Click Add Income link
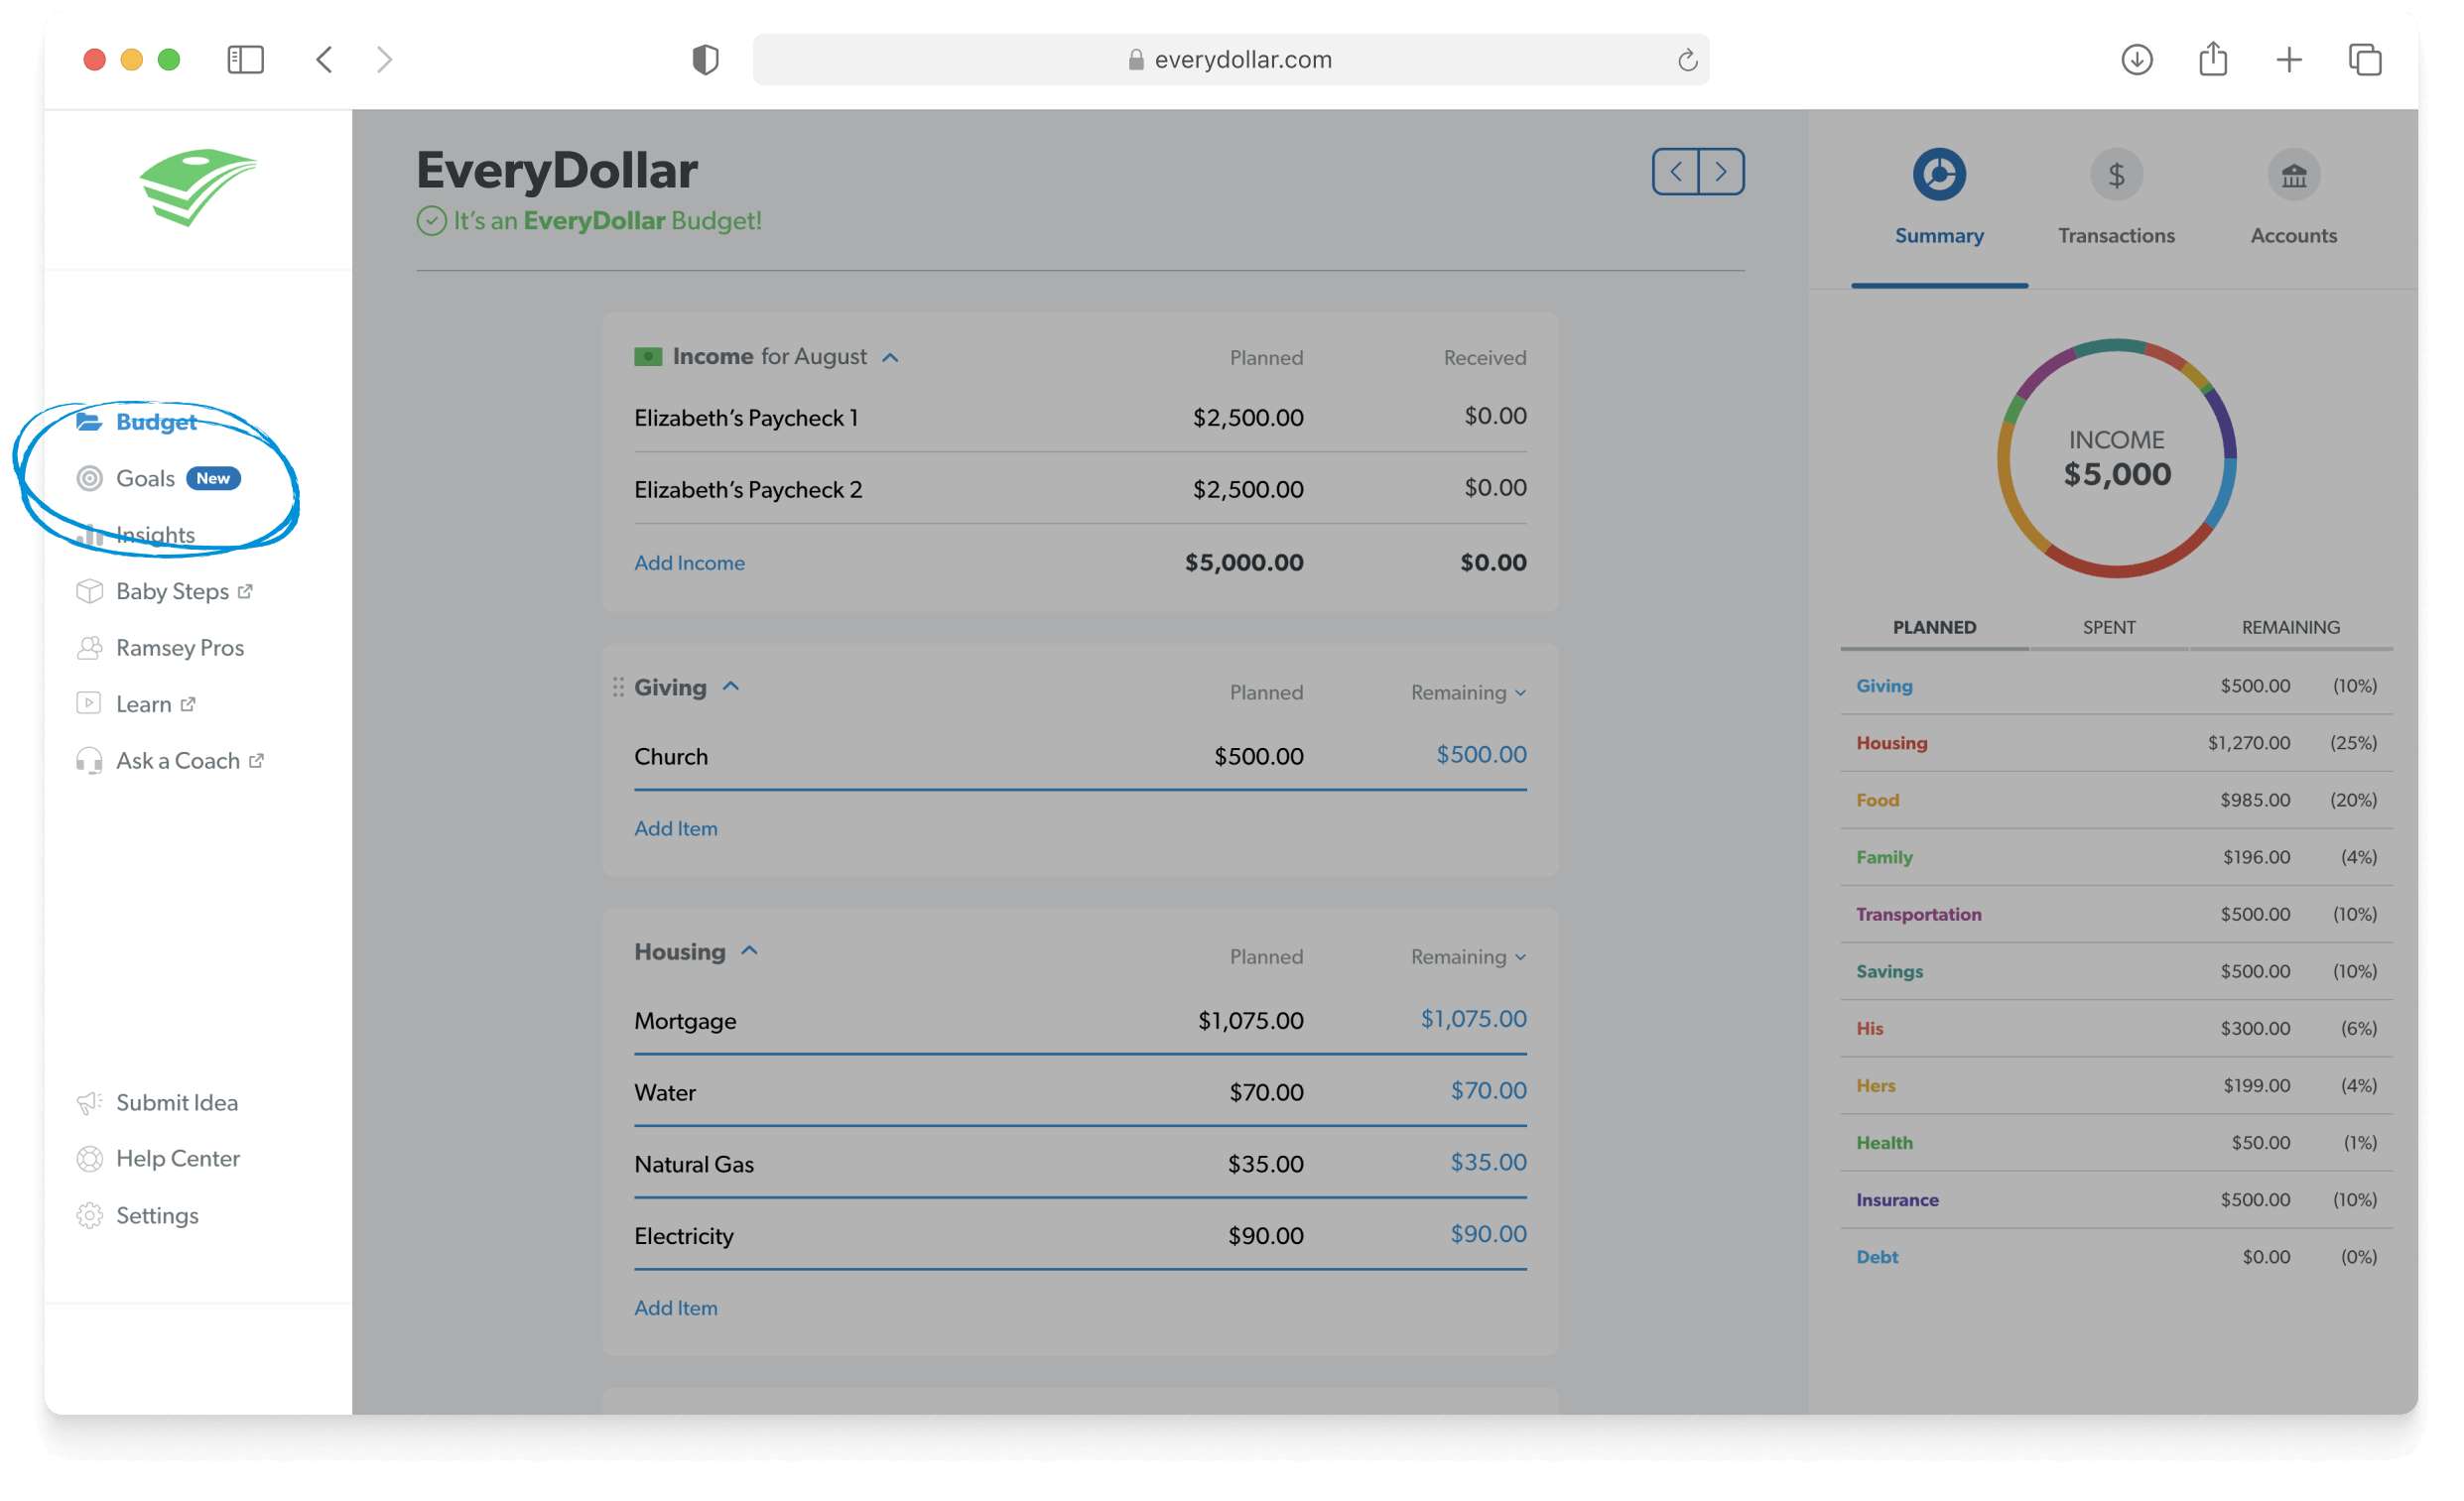The image size is (2464, 1501). point(689,563)
